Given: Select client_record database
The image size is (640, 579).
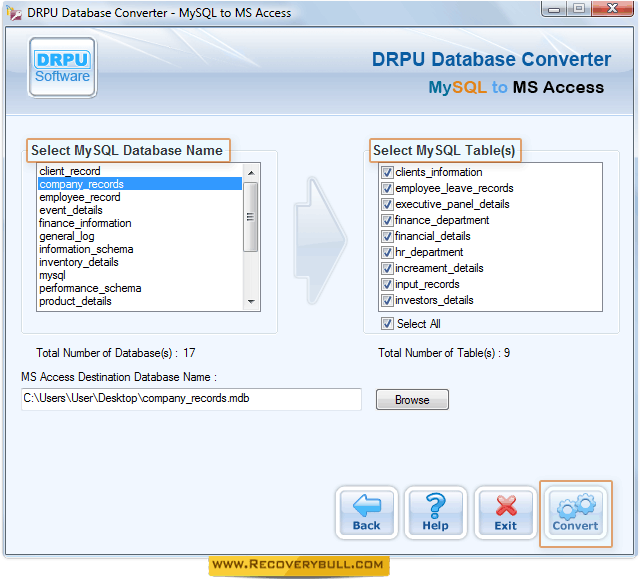Looking at the screenshot, I should click(x=140, y=171).
